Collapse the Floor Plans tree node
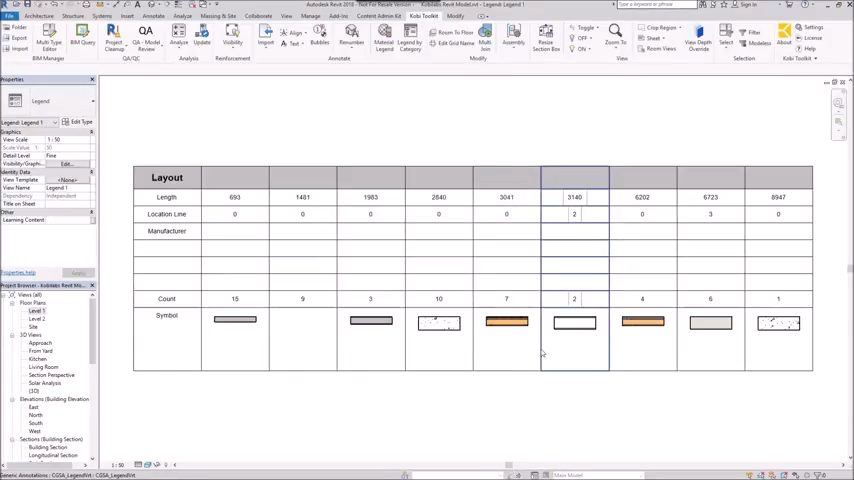The width and height of the screenshot is (854, 480). [12, 303]
